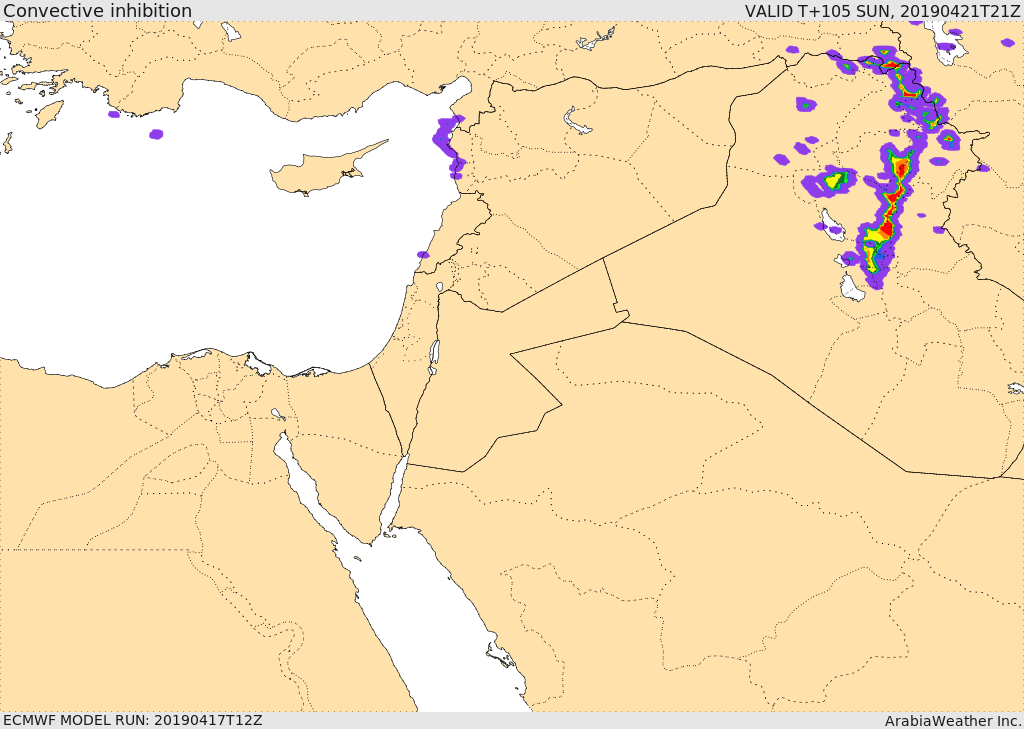Image resolution: width=1024 pixels, height=729 pixels.
Task: Click the VALID T+105 timestamp label
Action: pyautogui.click(x=882, y=11)
